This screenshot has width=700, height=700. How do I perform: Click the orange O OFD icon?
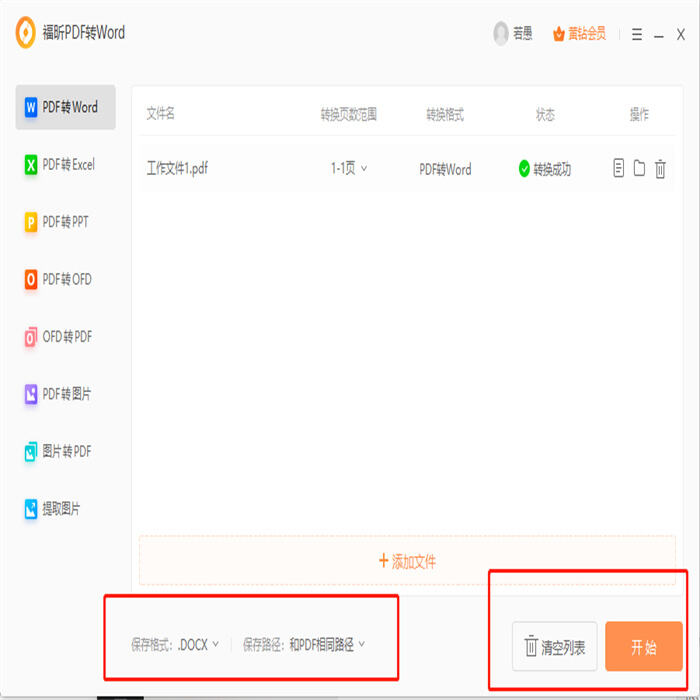31,279
